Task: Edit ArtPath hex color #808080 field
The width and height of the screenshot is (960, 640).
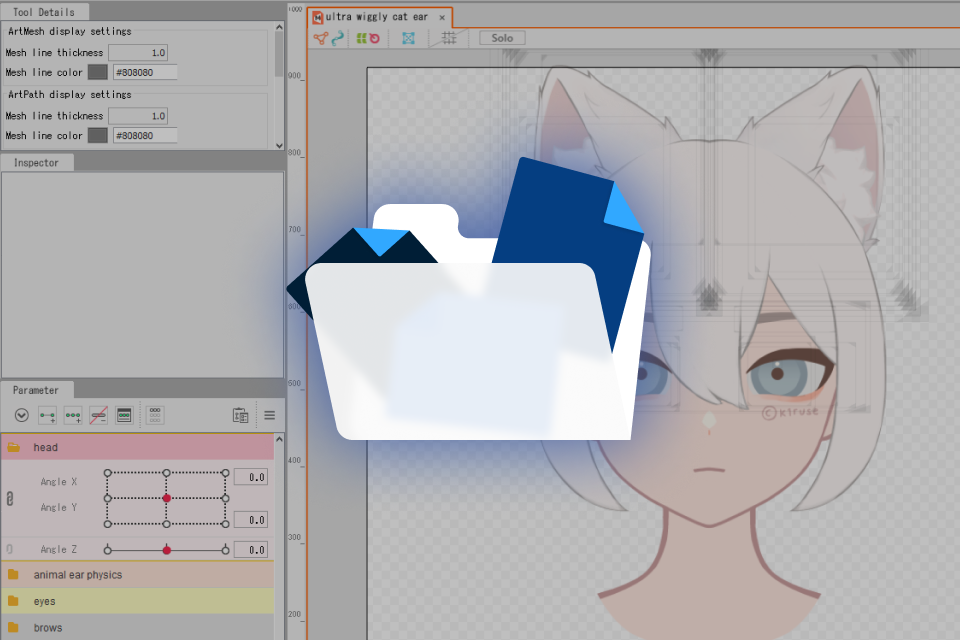Action: 145,135
